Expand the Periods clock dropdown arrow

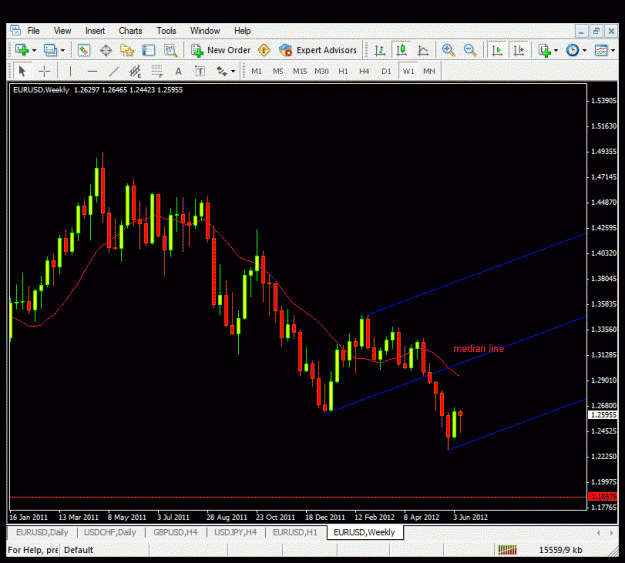(584, 51)
